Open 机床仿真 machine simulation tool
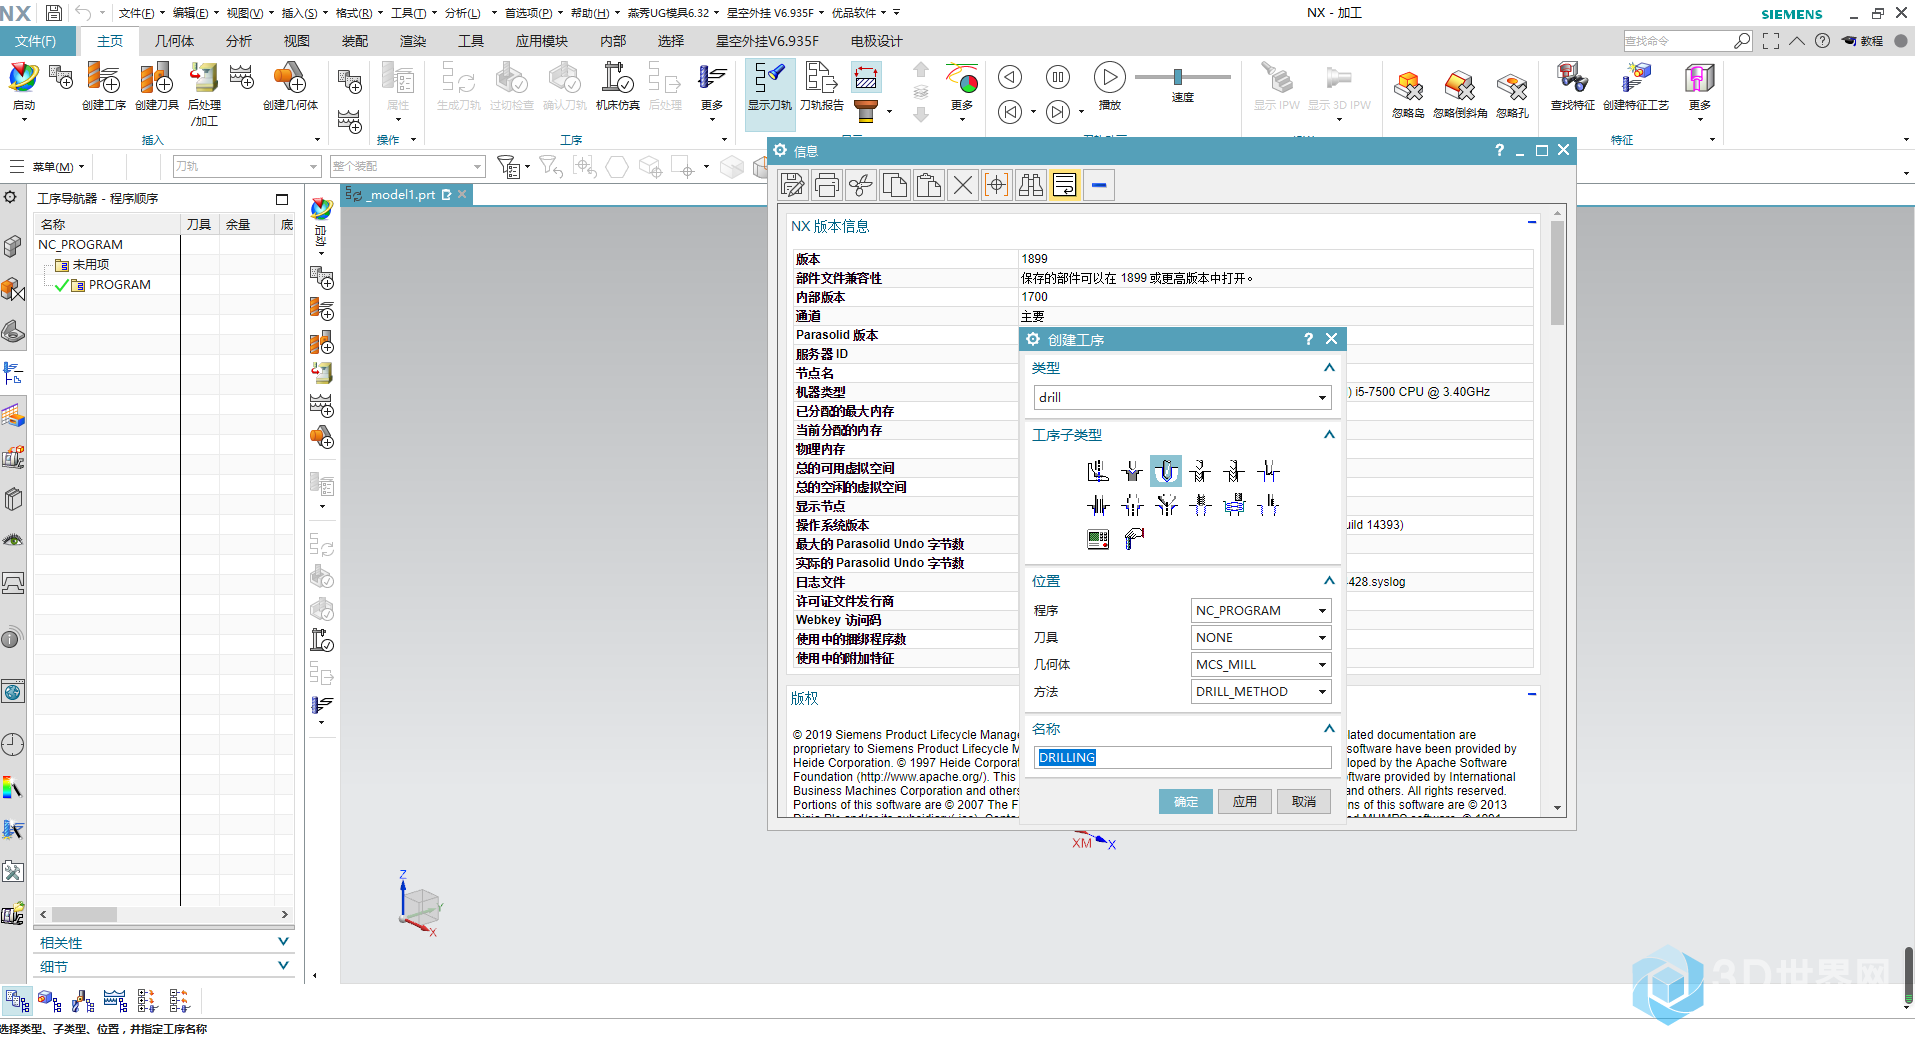The width and height of the screenshot is (1915, 1039). [x=617, y=87]
